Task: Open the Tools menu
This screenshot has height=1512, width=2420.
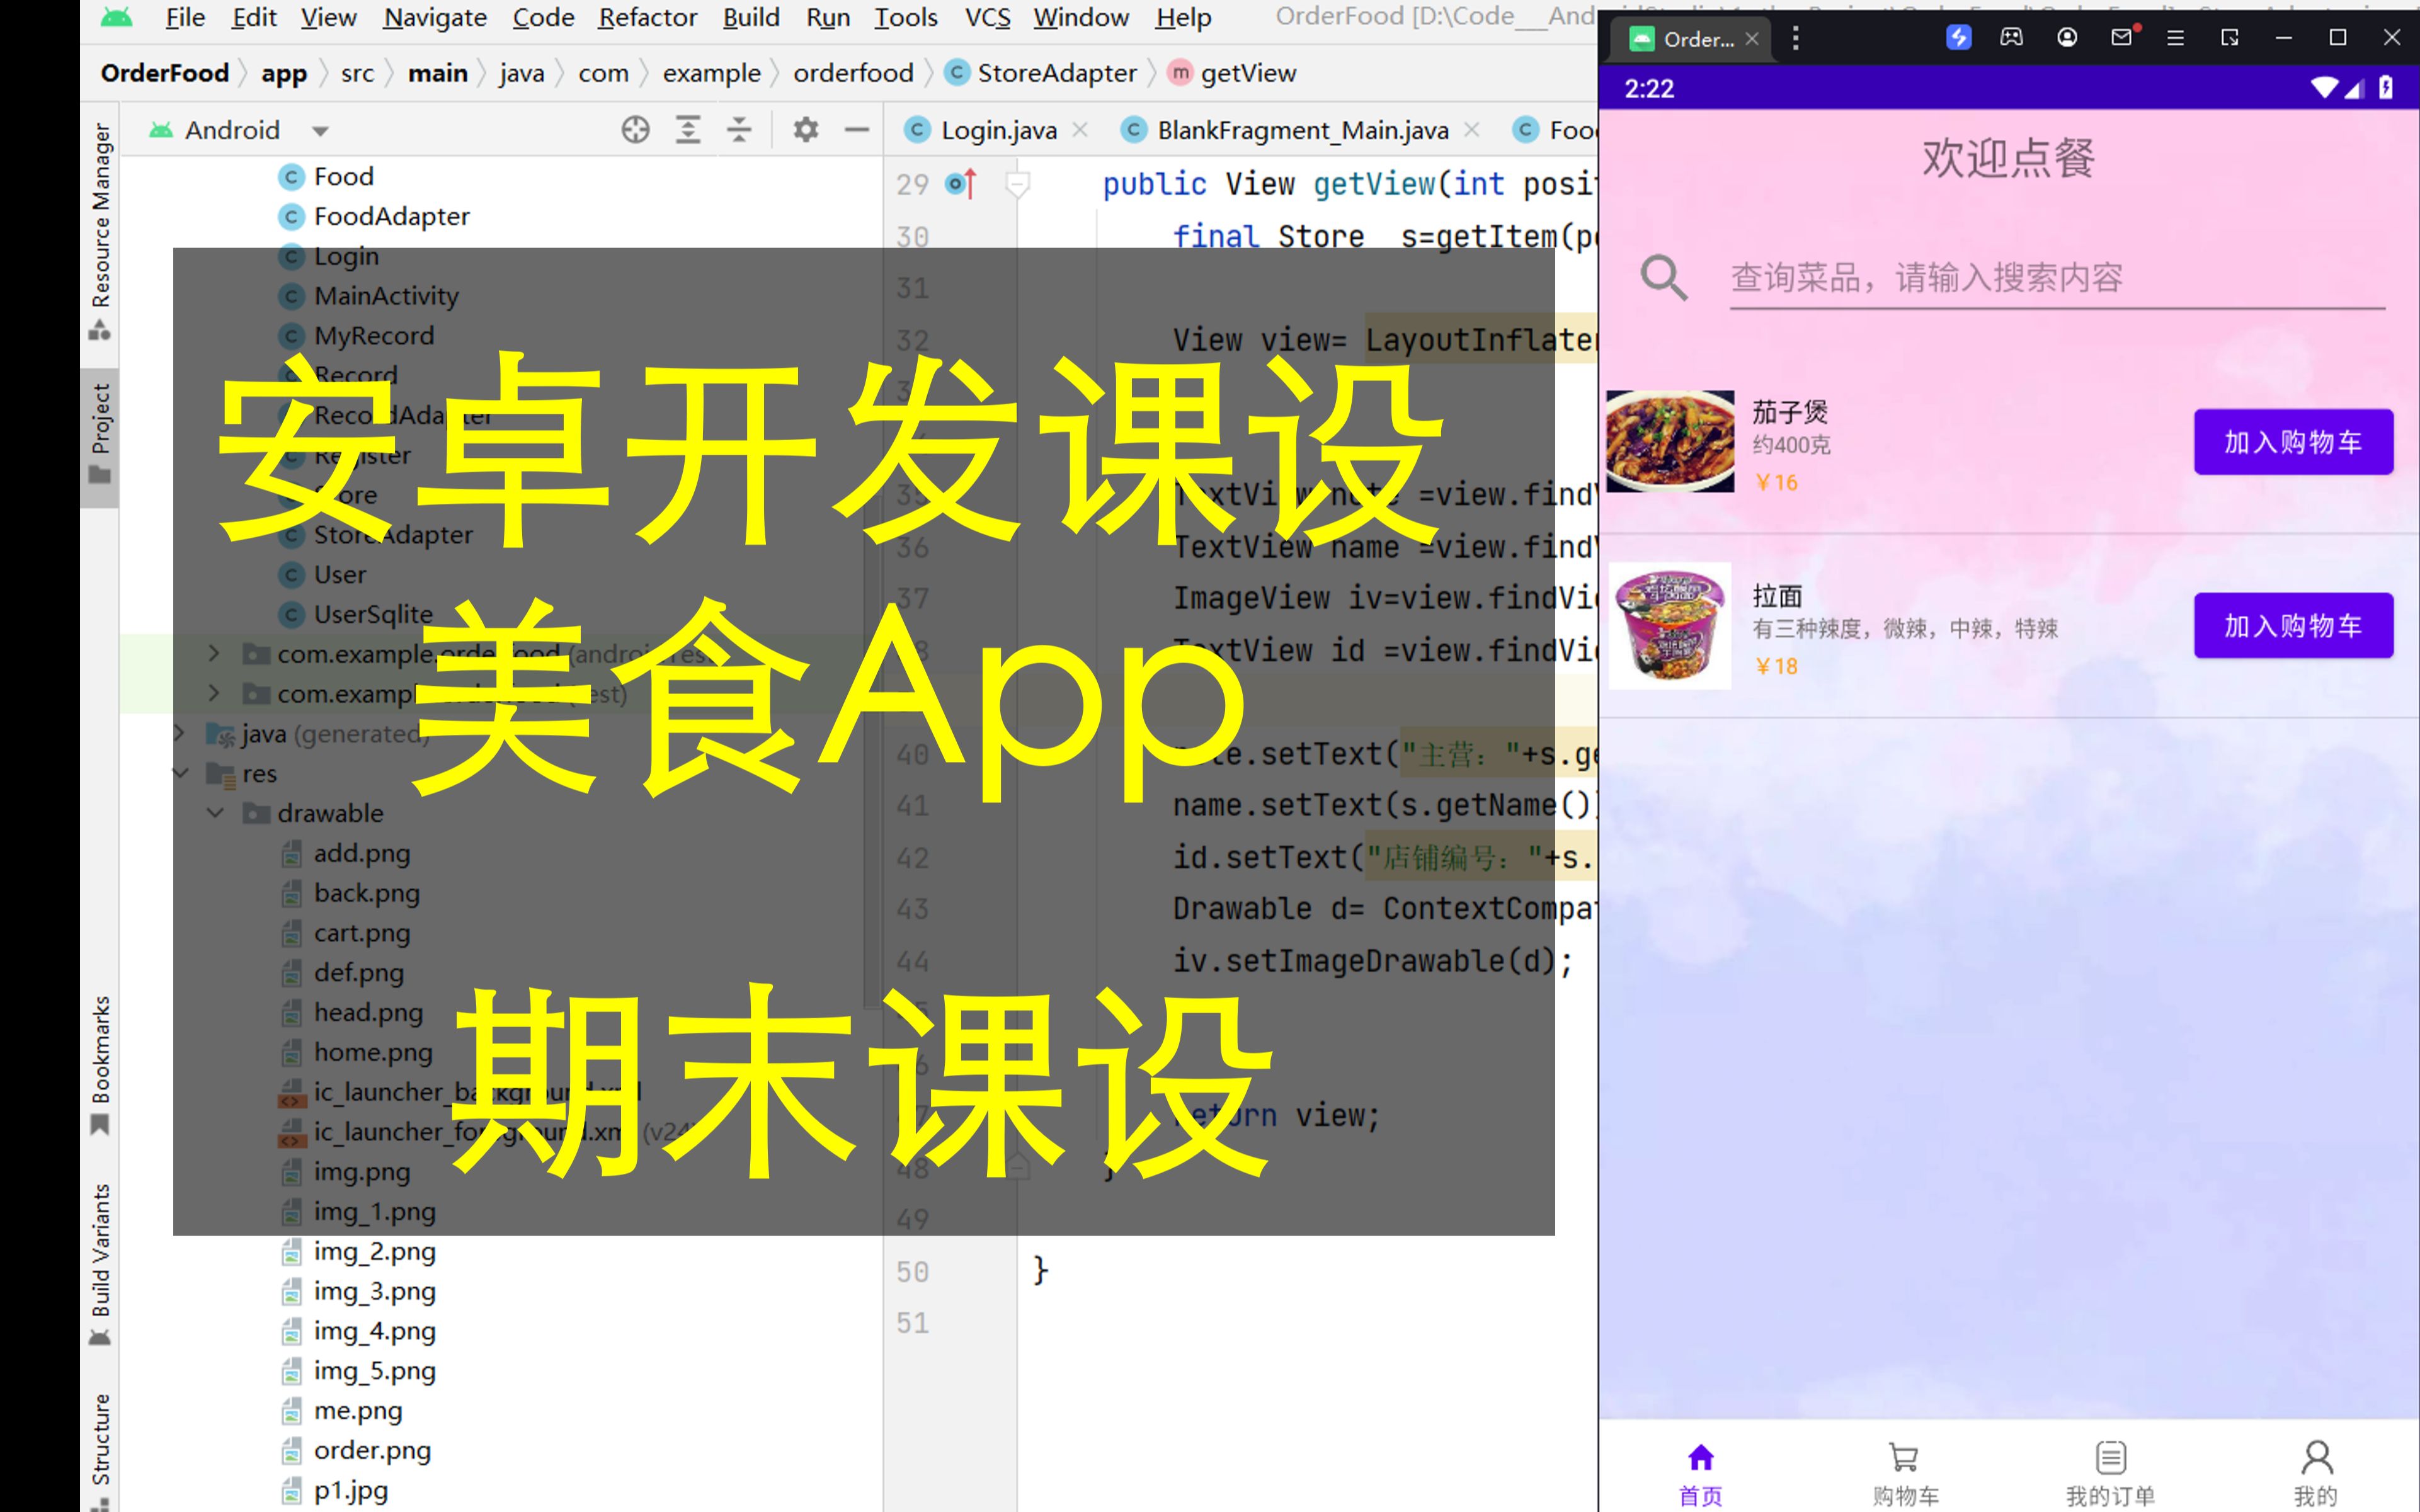Action: [906, 17]
